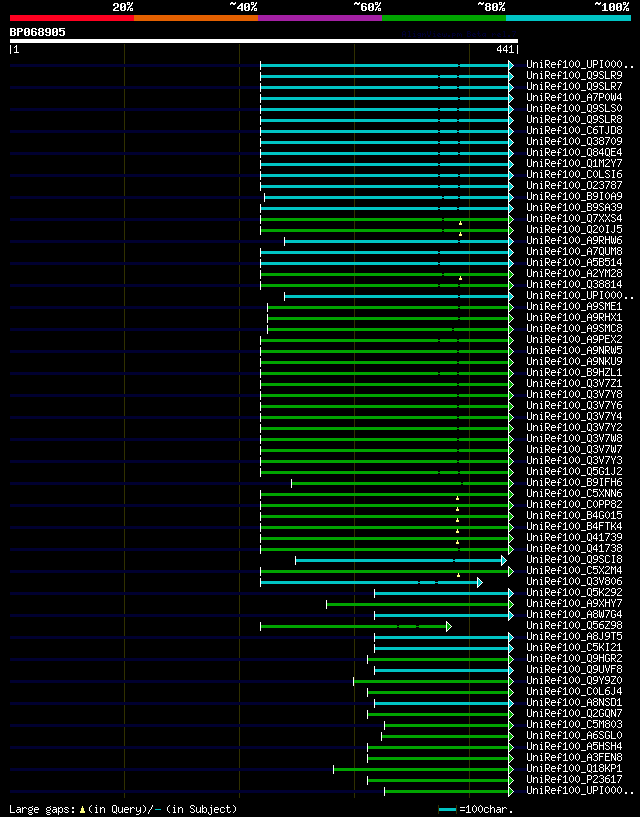Click the UniRef100_P23617 label
This screenshot has height=817, width=640.
574,779
